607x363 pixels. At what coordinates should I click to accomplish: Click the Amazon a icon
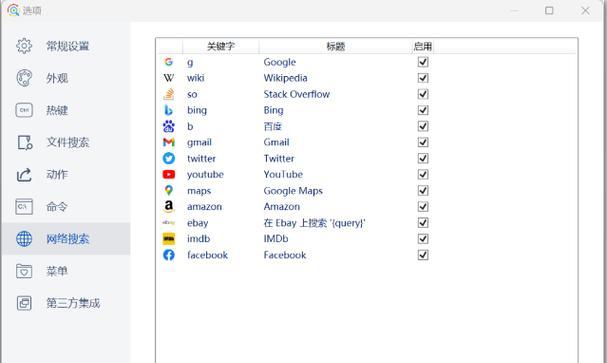click(x=168, y=207)
